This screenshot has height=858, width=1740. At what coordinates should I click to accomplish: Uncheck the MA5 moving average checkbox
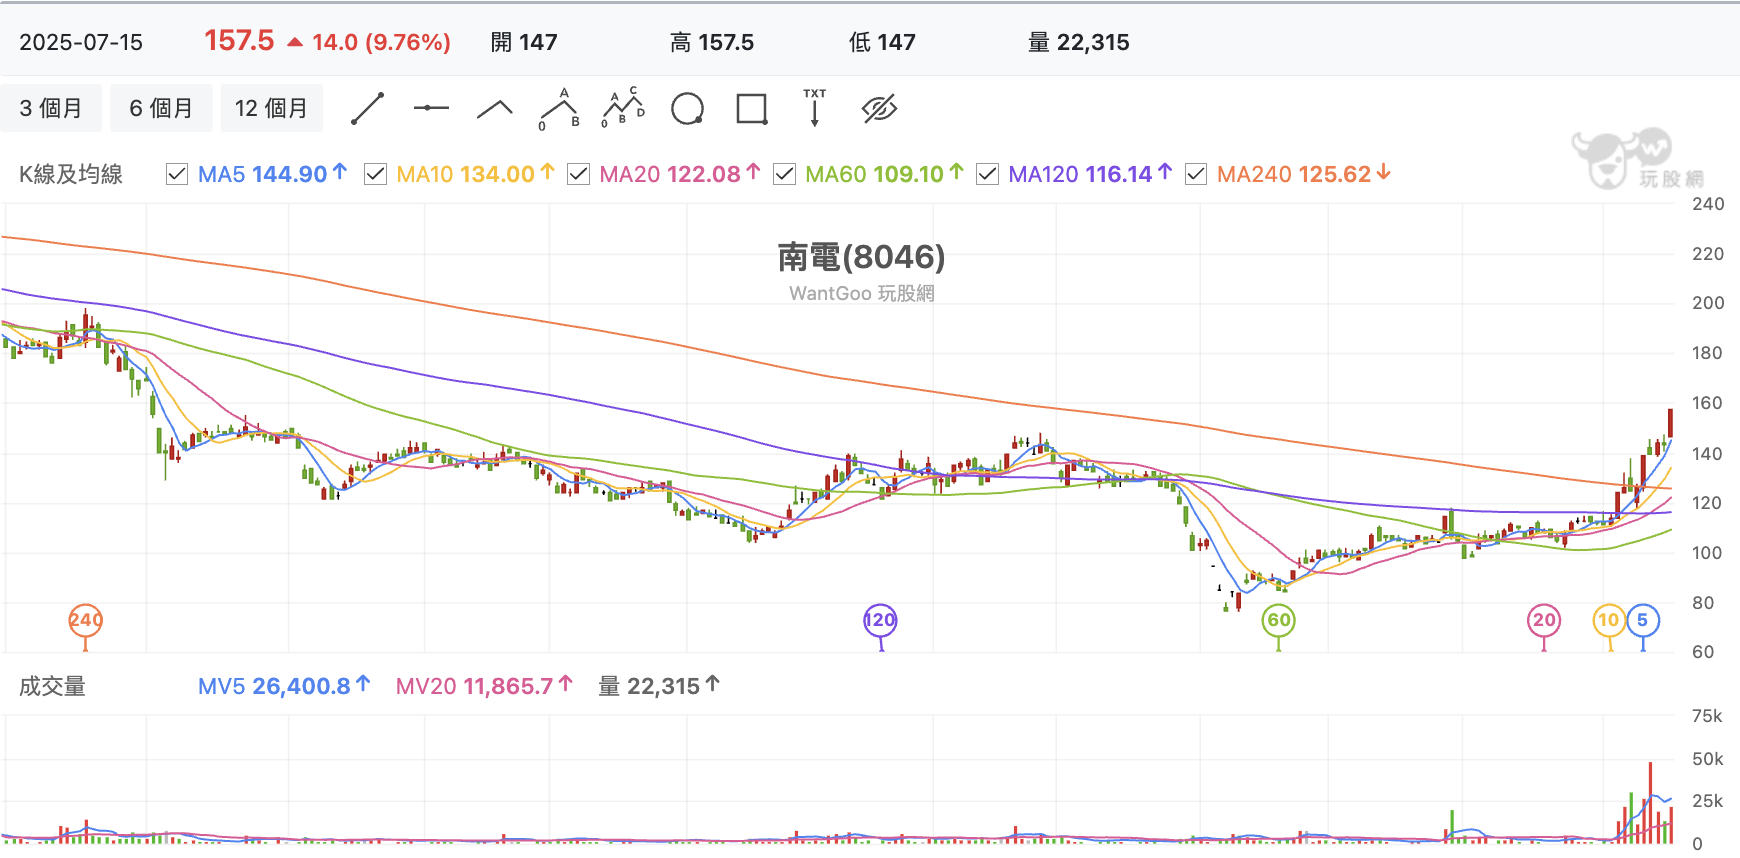point(177,174)
